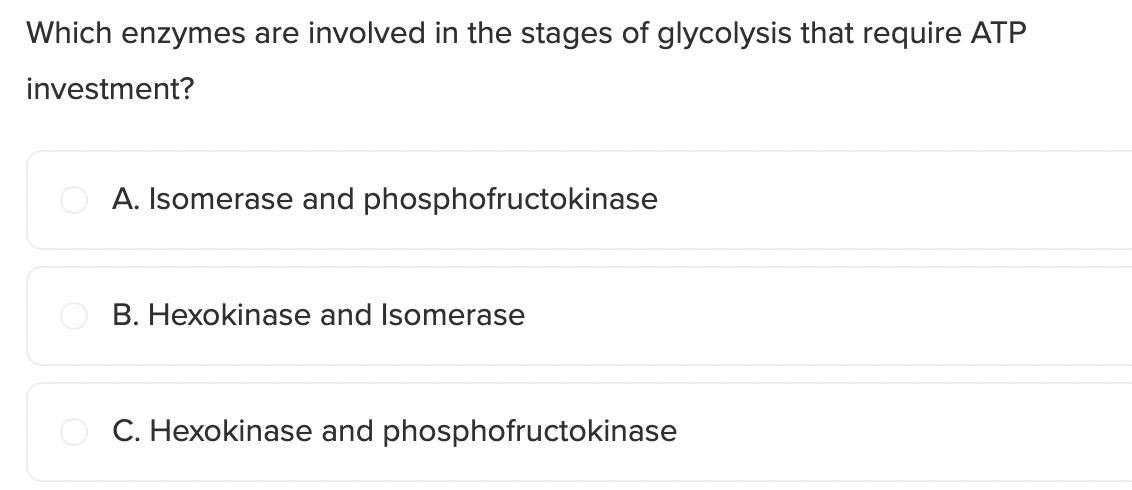The image size is (1132, 490).
Task: Pick answer 'B. Hexokinase and Isomerase' label
Action: point(318,315)
